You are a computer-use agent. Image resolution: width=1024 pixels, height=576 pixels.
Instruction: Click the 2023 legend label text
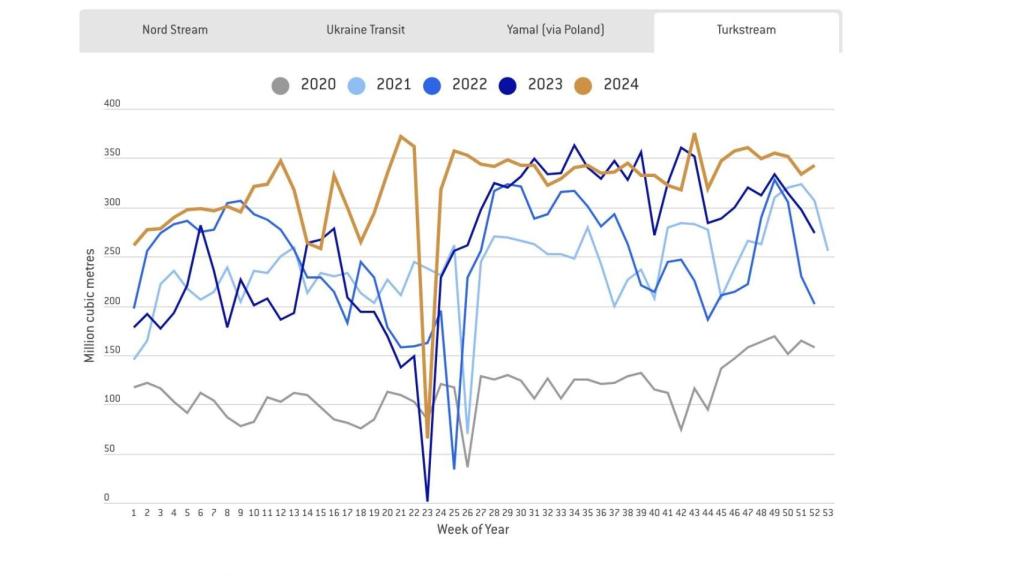(545, 85)
